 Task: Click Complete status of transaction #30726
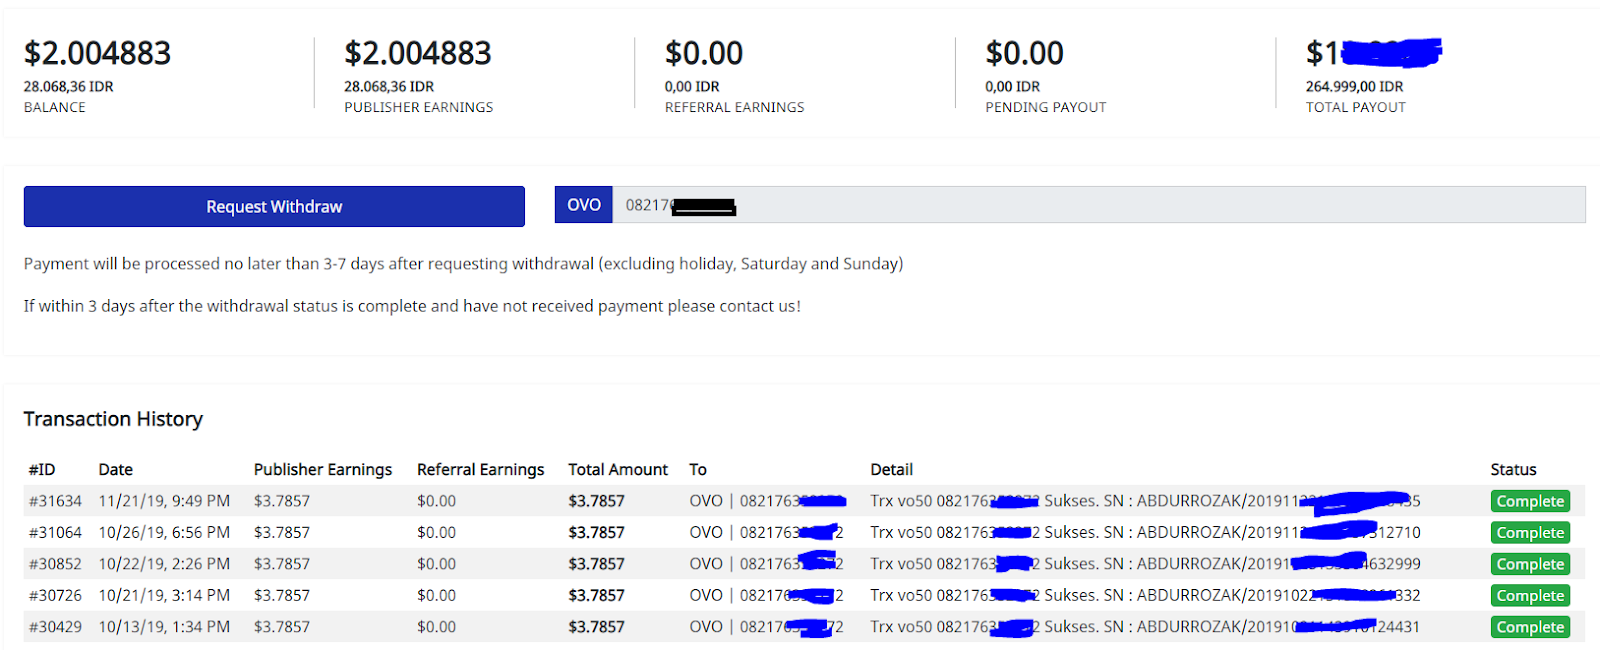(x=1530, y=596)
